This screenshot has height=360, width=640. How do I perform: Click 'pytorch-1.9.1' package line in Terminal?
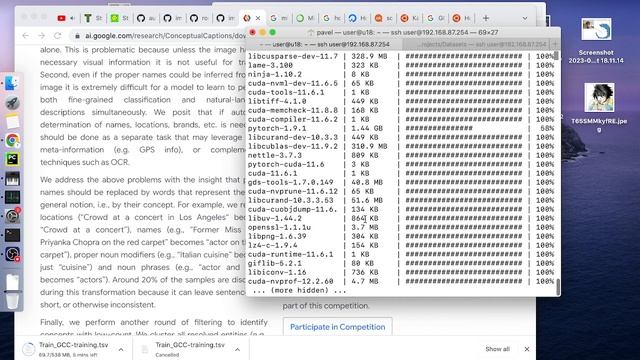point(277,128)
